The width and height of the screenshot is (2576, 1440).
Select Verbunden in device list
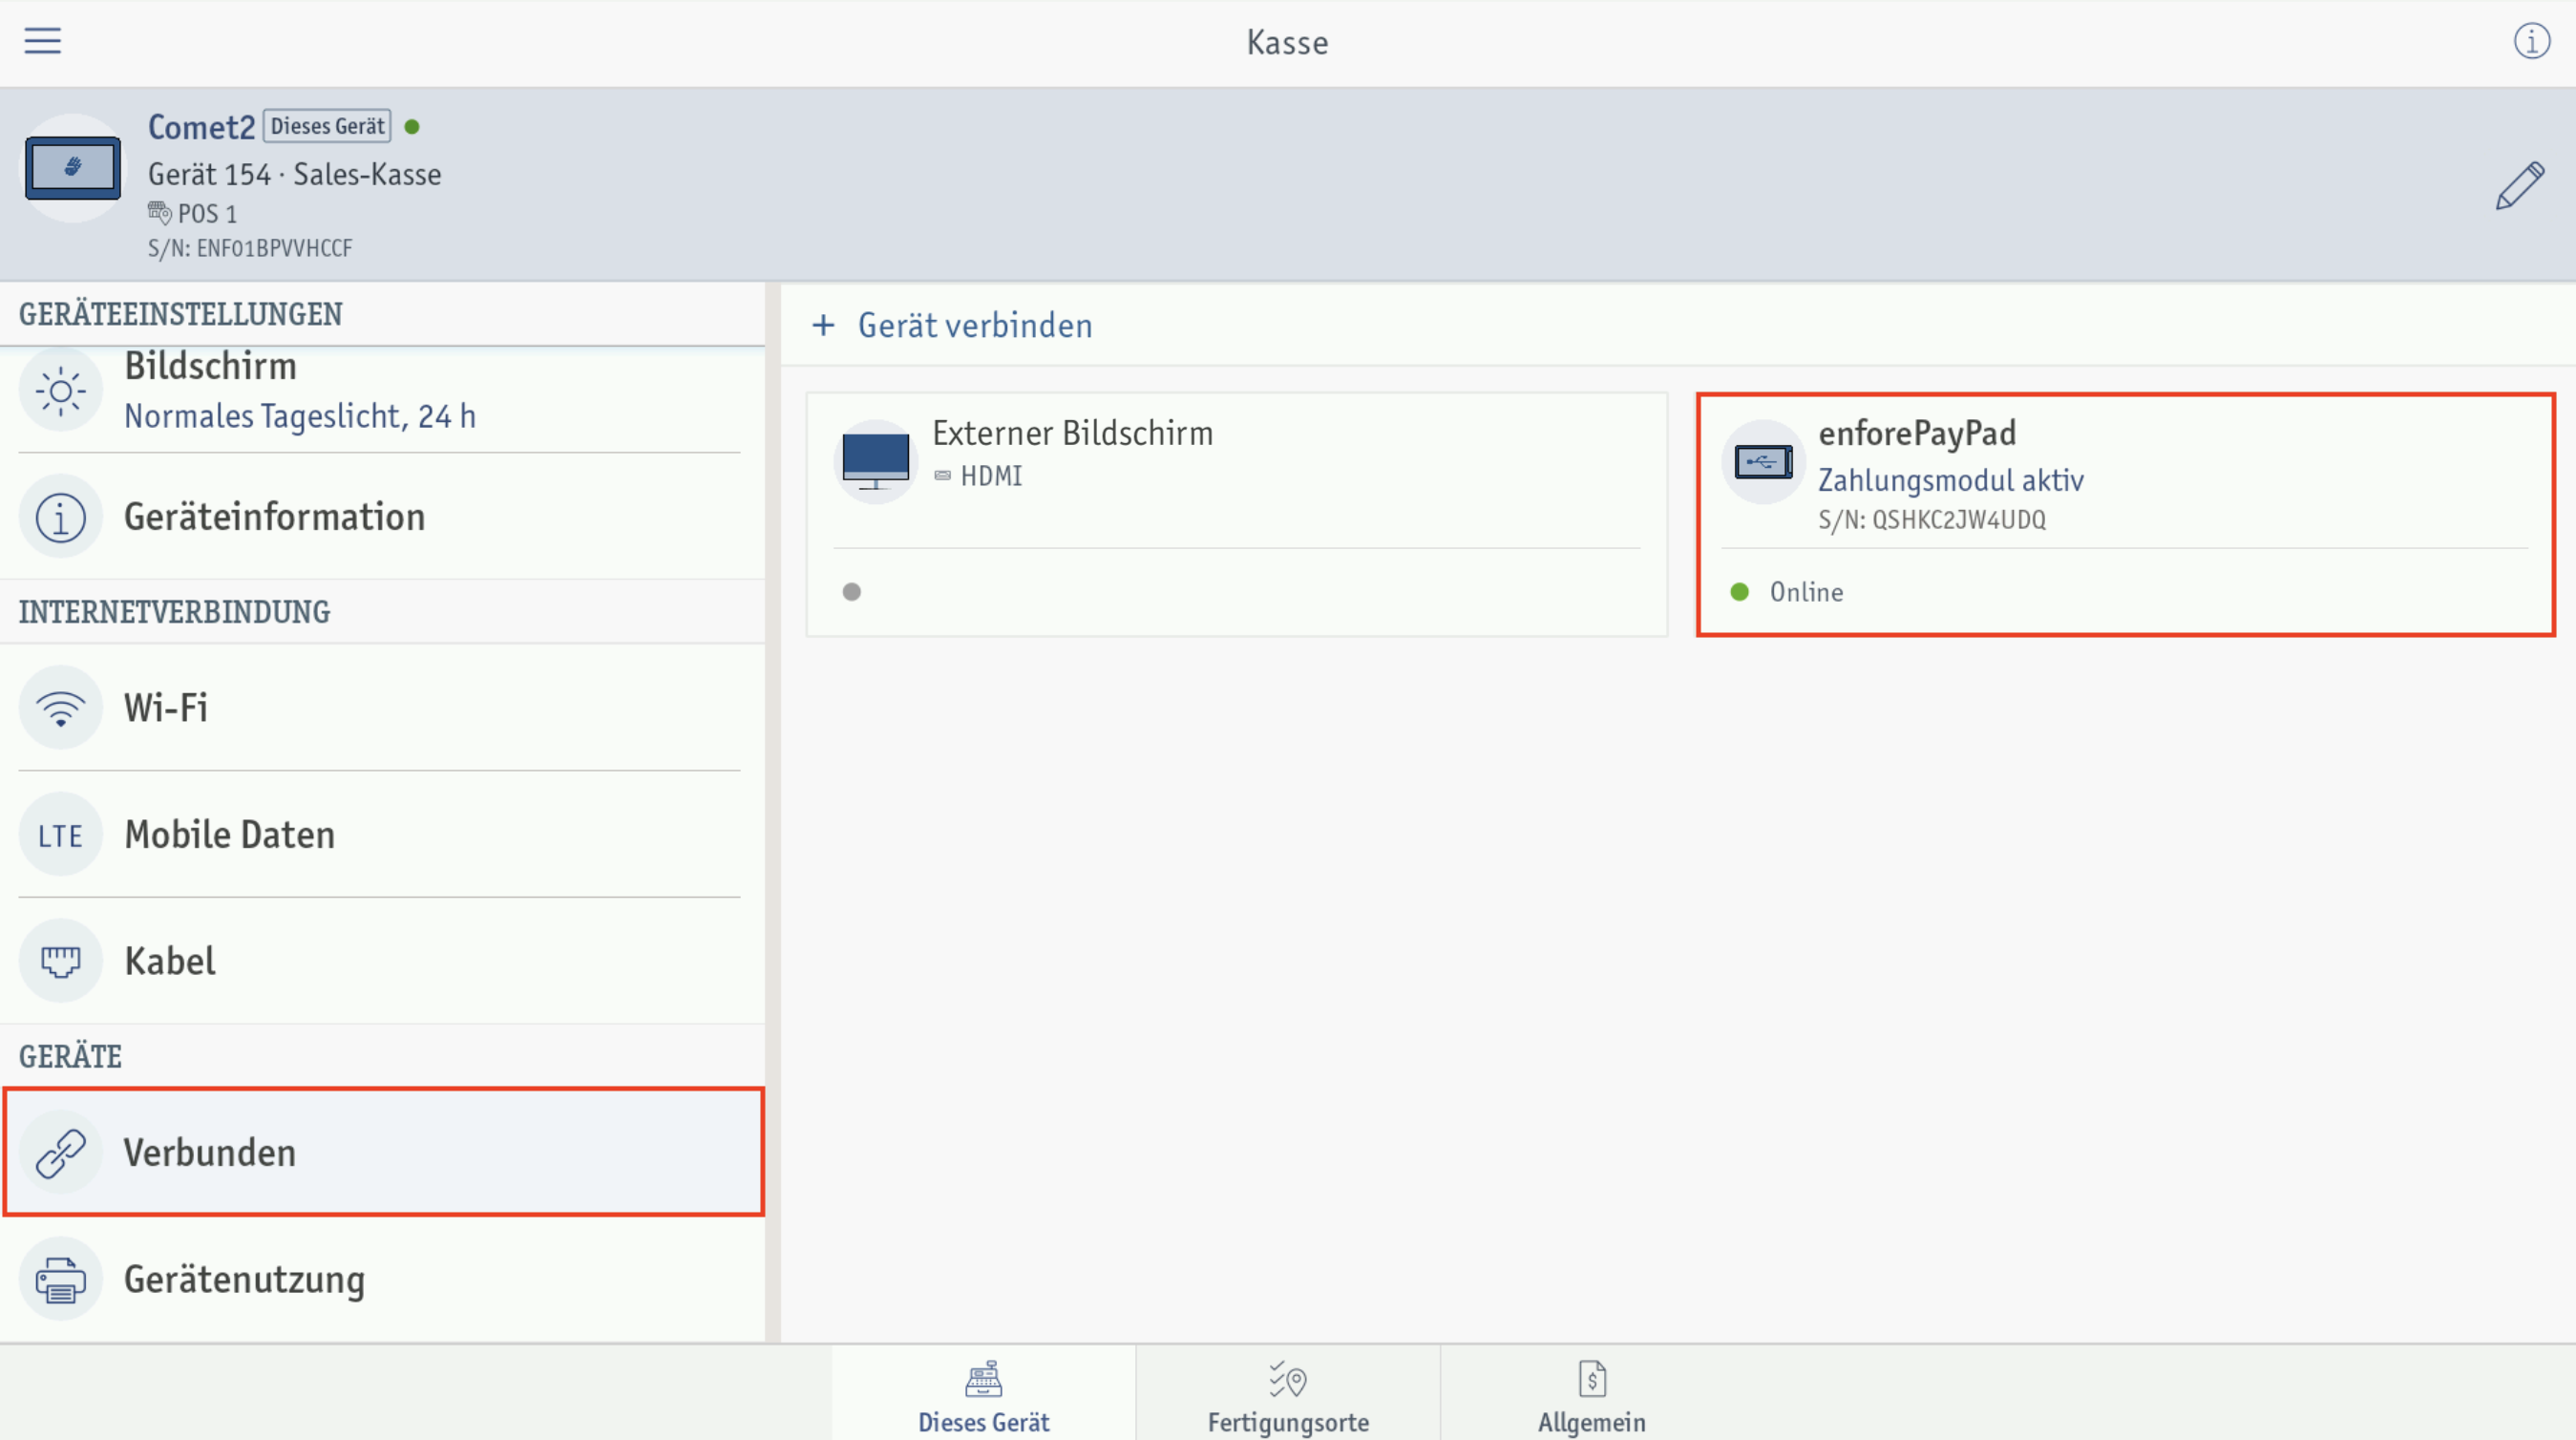coord(384,1152)
